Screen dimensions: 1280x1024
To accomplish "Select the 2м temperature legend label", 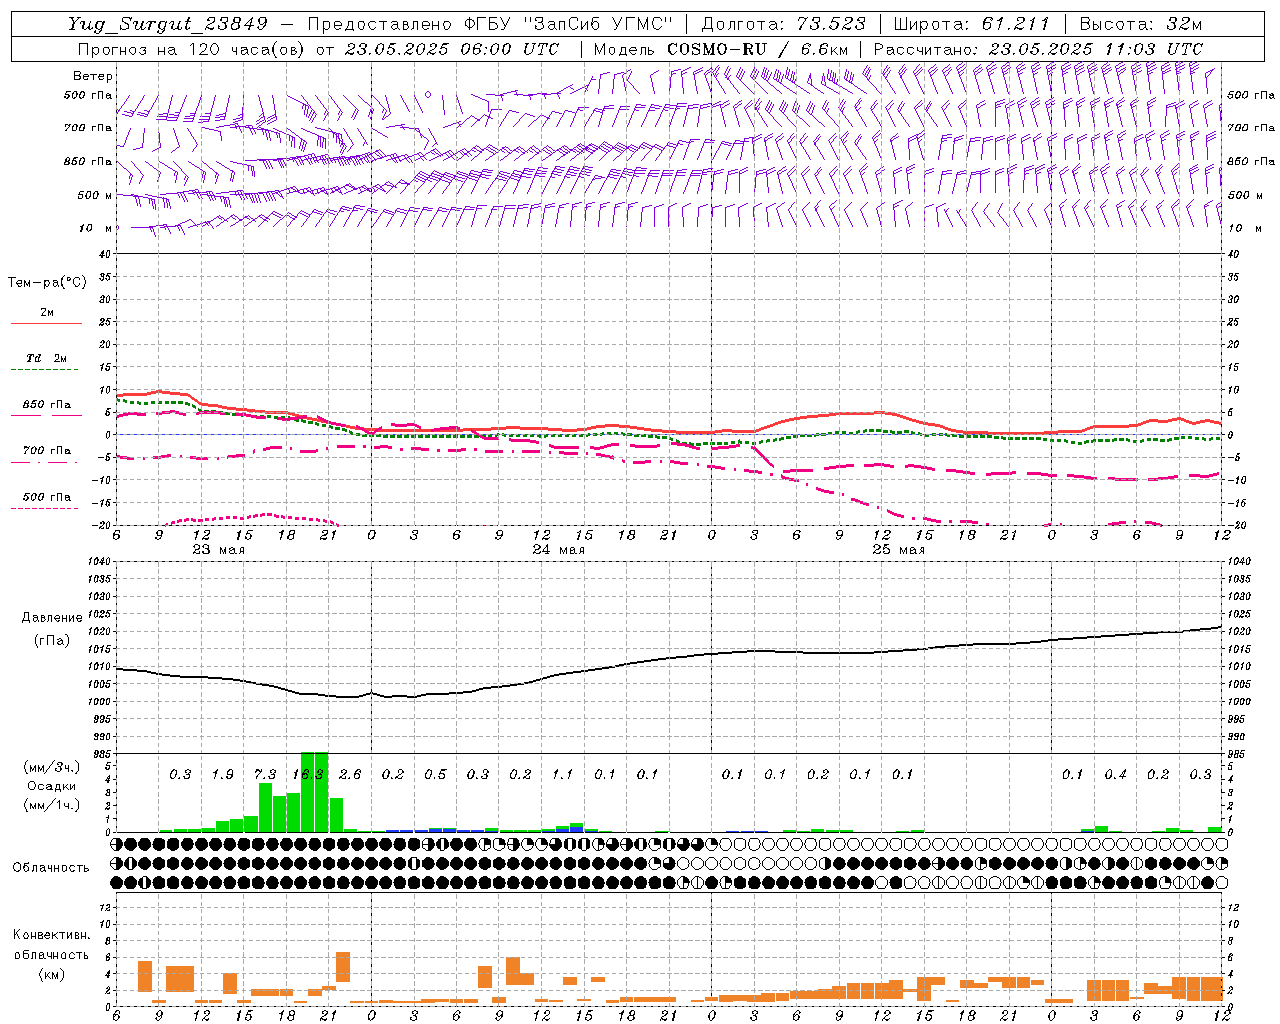I will tap(47, 312).
